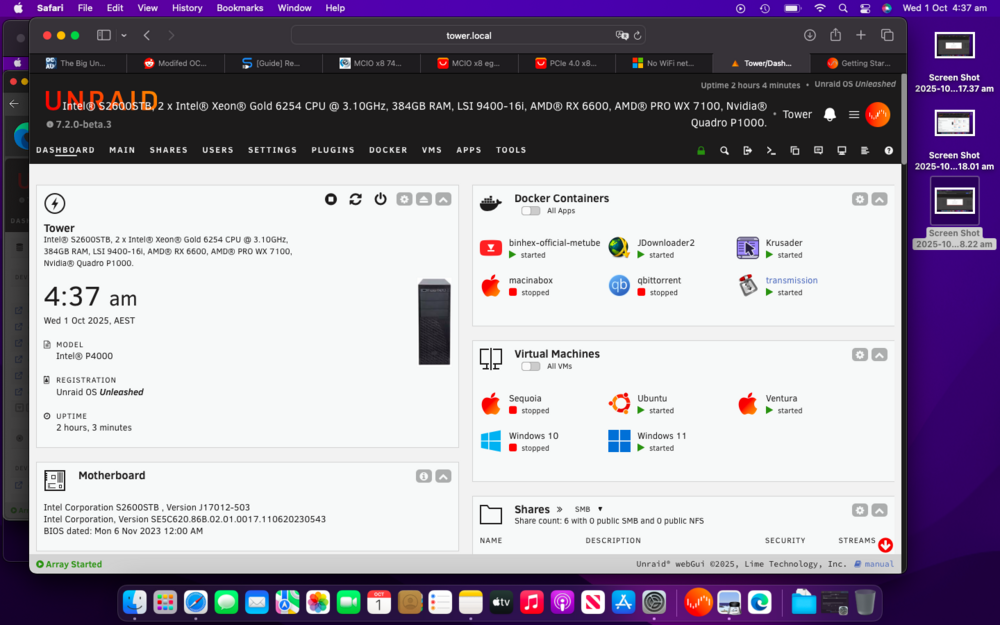Click the help question mark icon

pos(888,151)
